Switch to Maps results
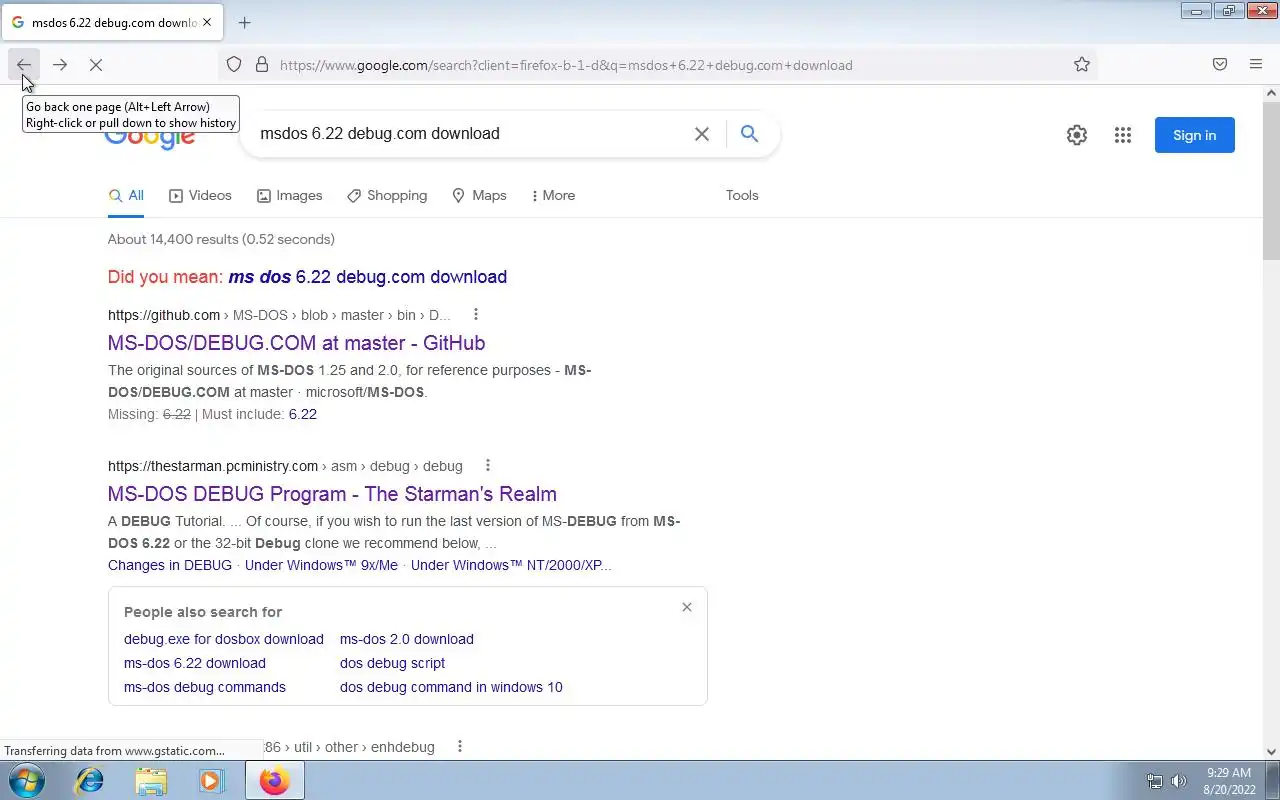The width and height of the screenshot is (1280, 800). 479,196
